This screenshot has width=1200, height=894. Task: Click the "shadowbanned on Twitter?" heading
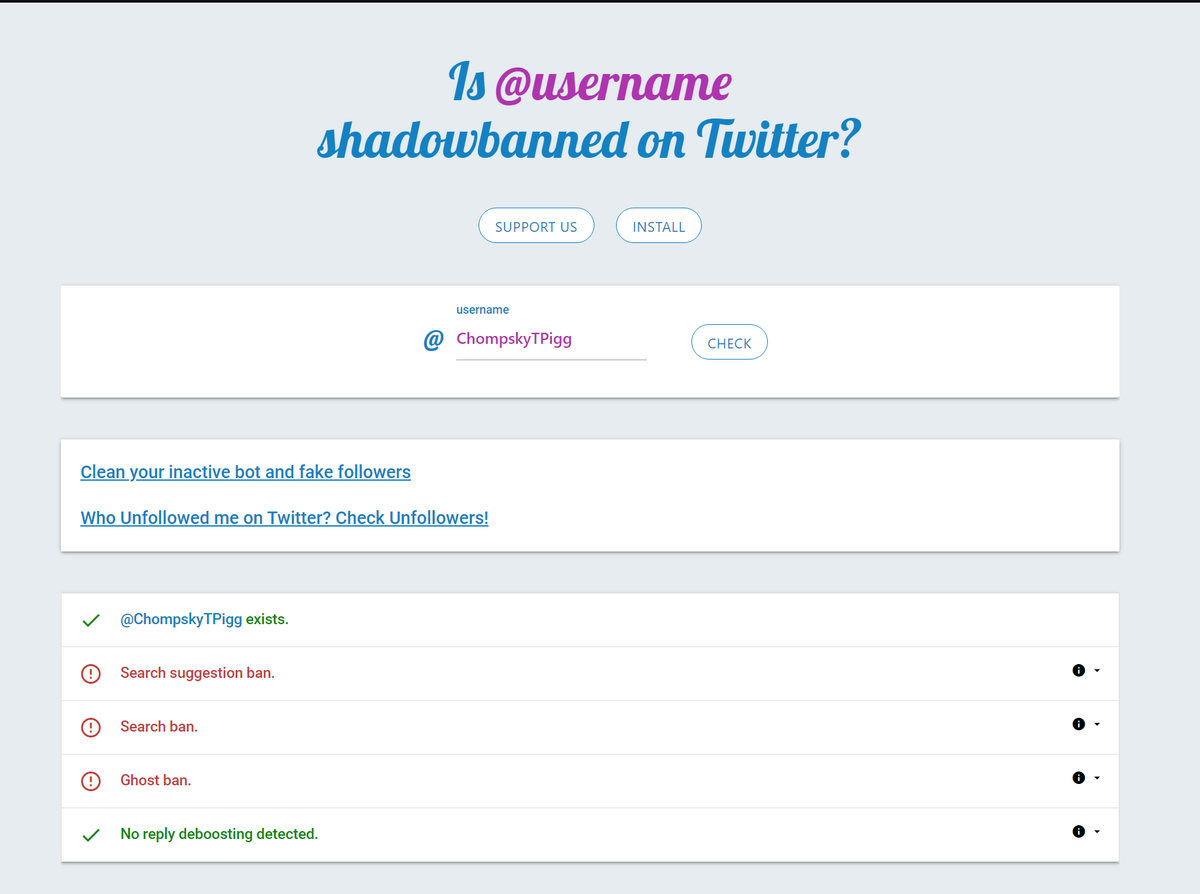pos(588,140)
